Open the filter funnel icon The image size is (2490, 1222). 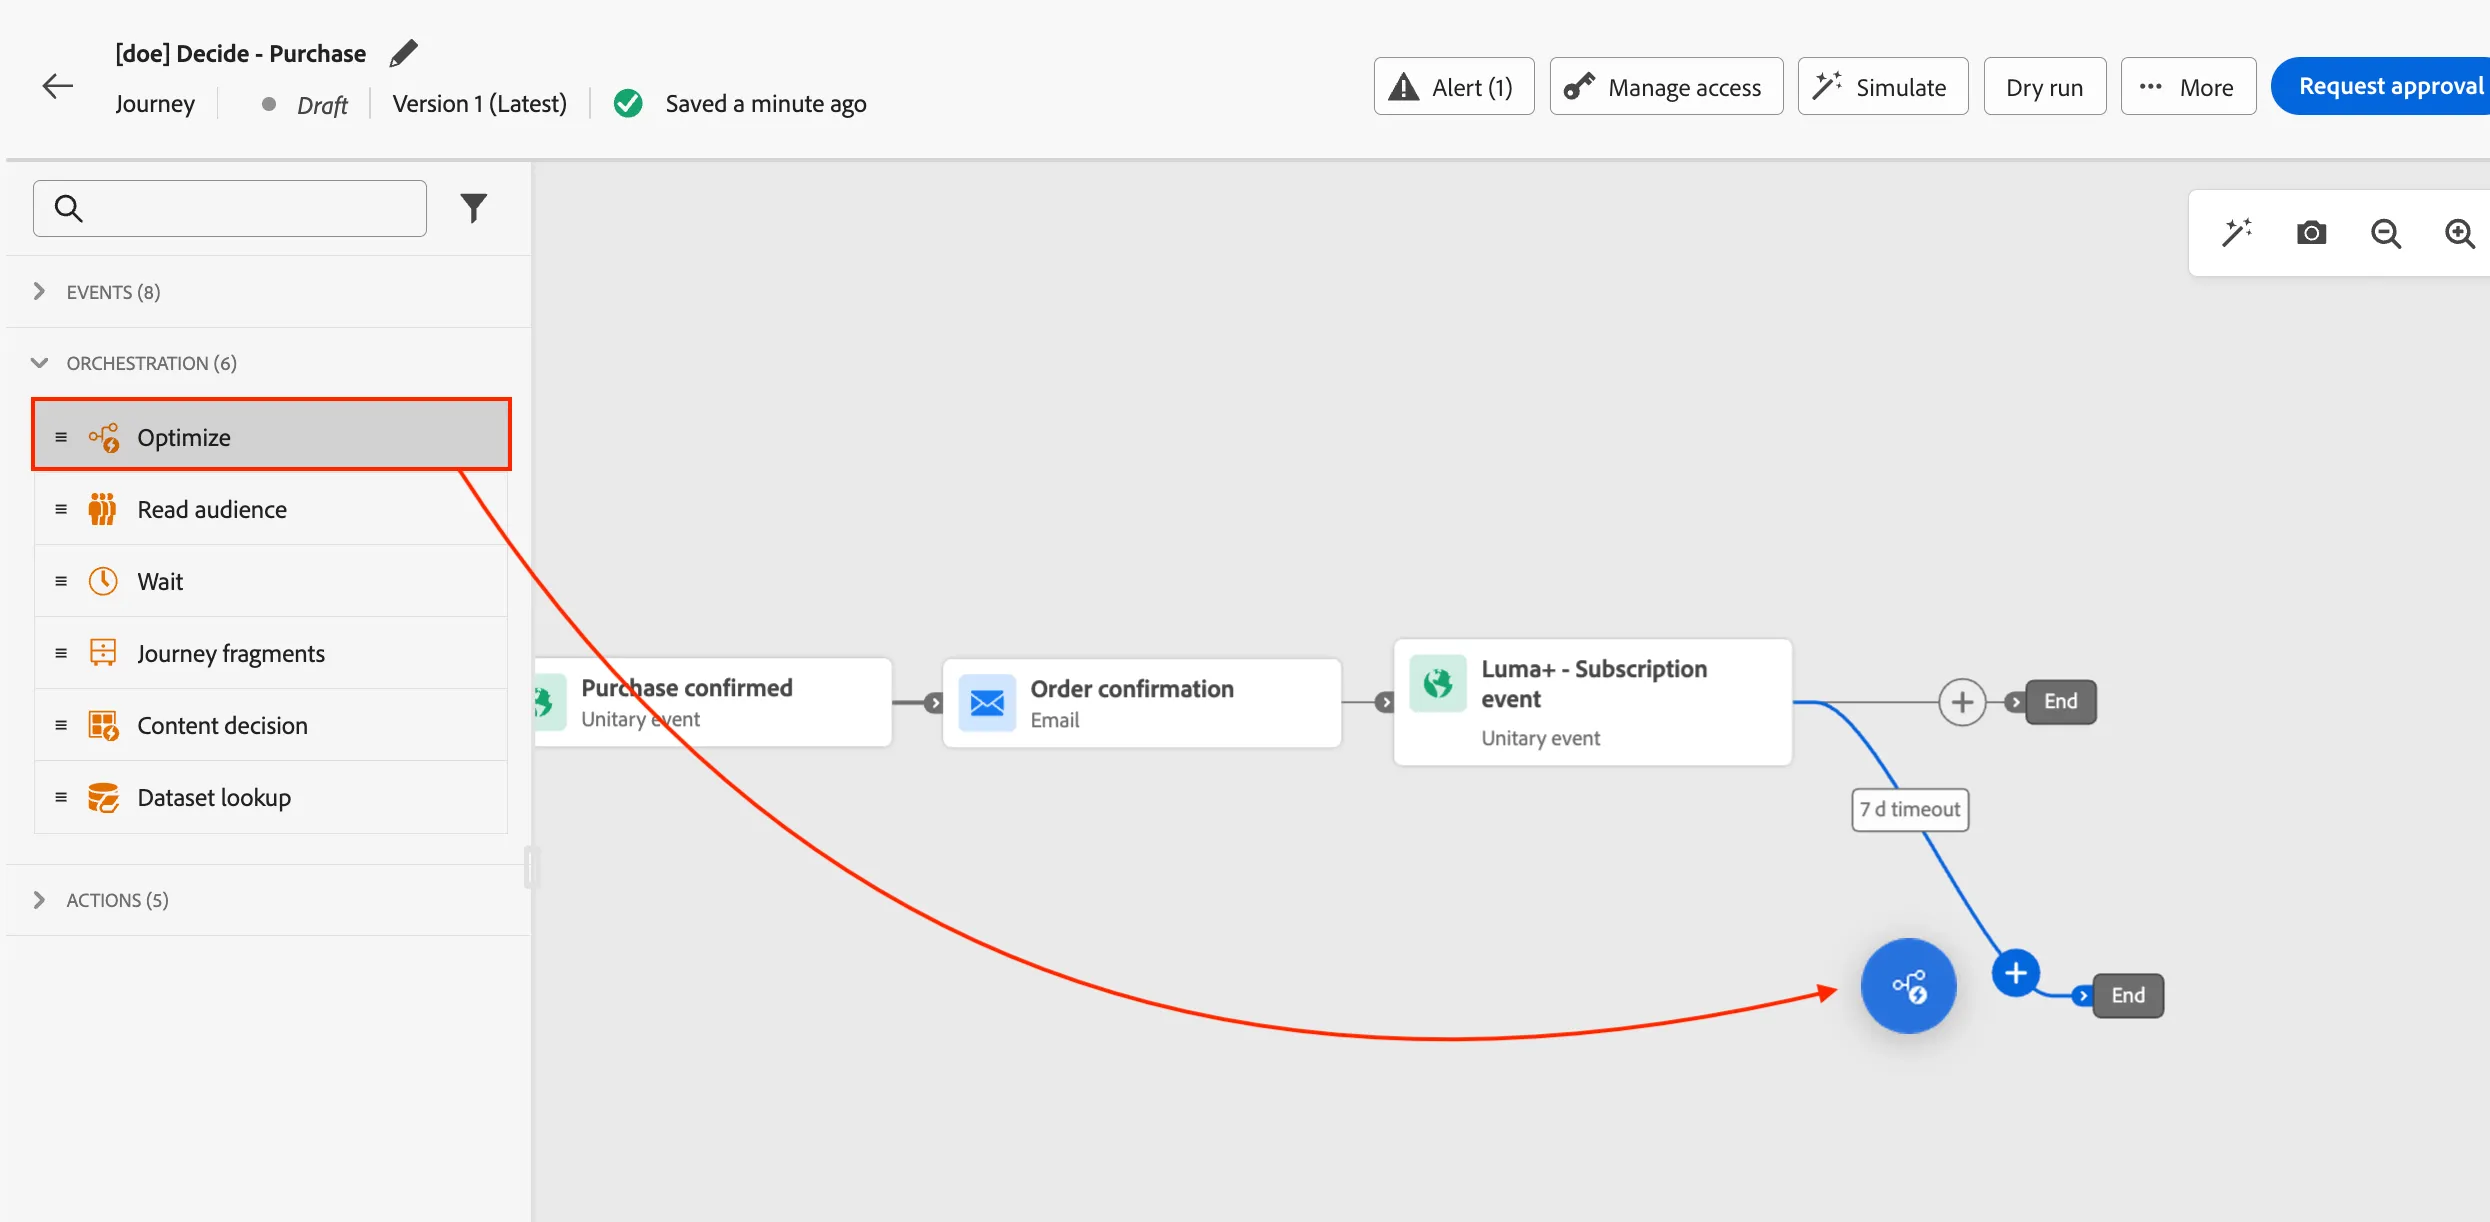click(x=474, y=208)
